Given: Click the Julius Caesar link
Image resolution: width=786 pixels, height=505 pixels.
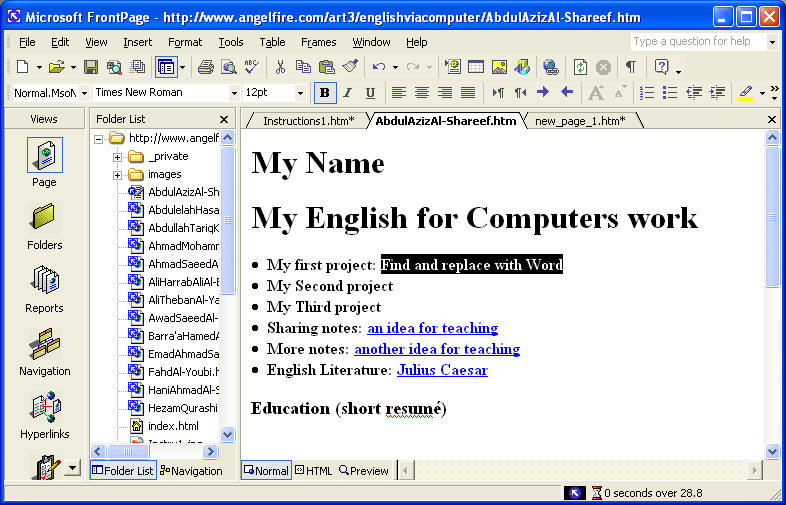Looking at the screenshot, I should click(x=442, y=370).
